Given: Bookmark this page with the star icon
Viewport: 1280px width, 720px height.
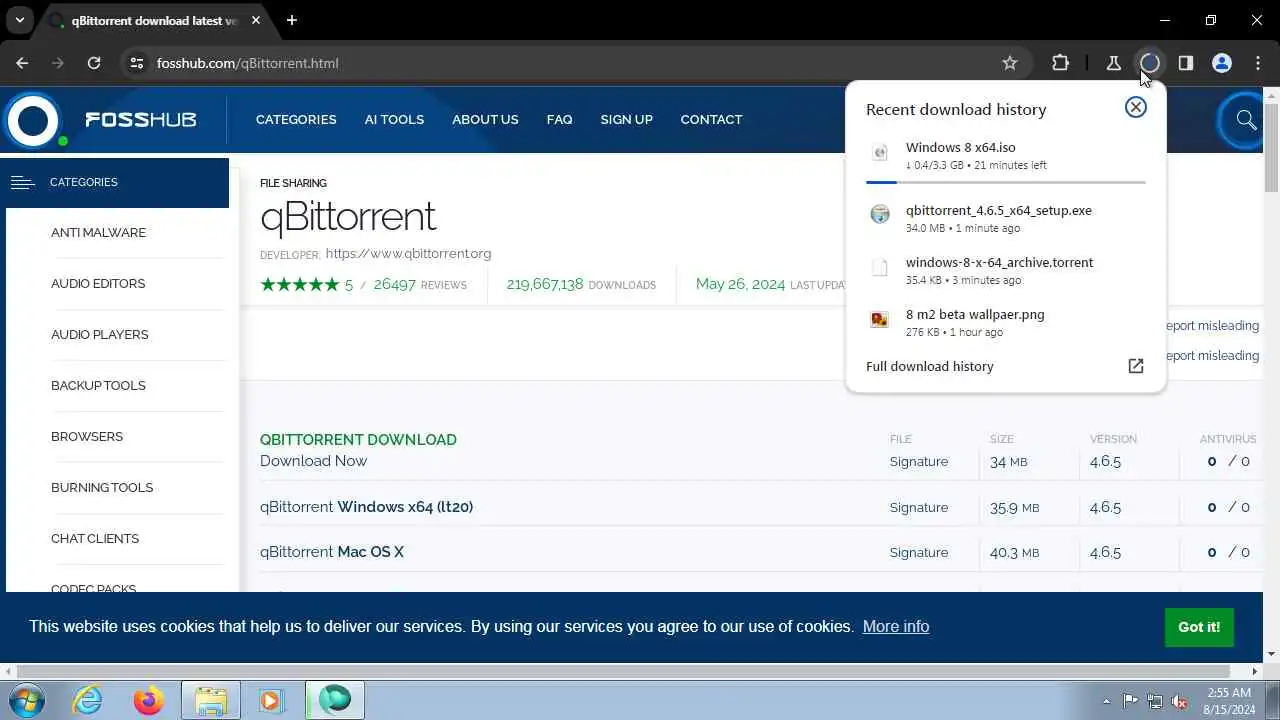Looking at the screenshot, I should 1010,63.
